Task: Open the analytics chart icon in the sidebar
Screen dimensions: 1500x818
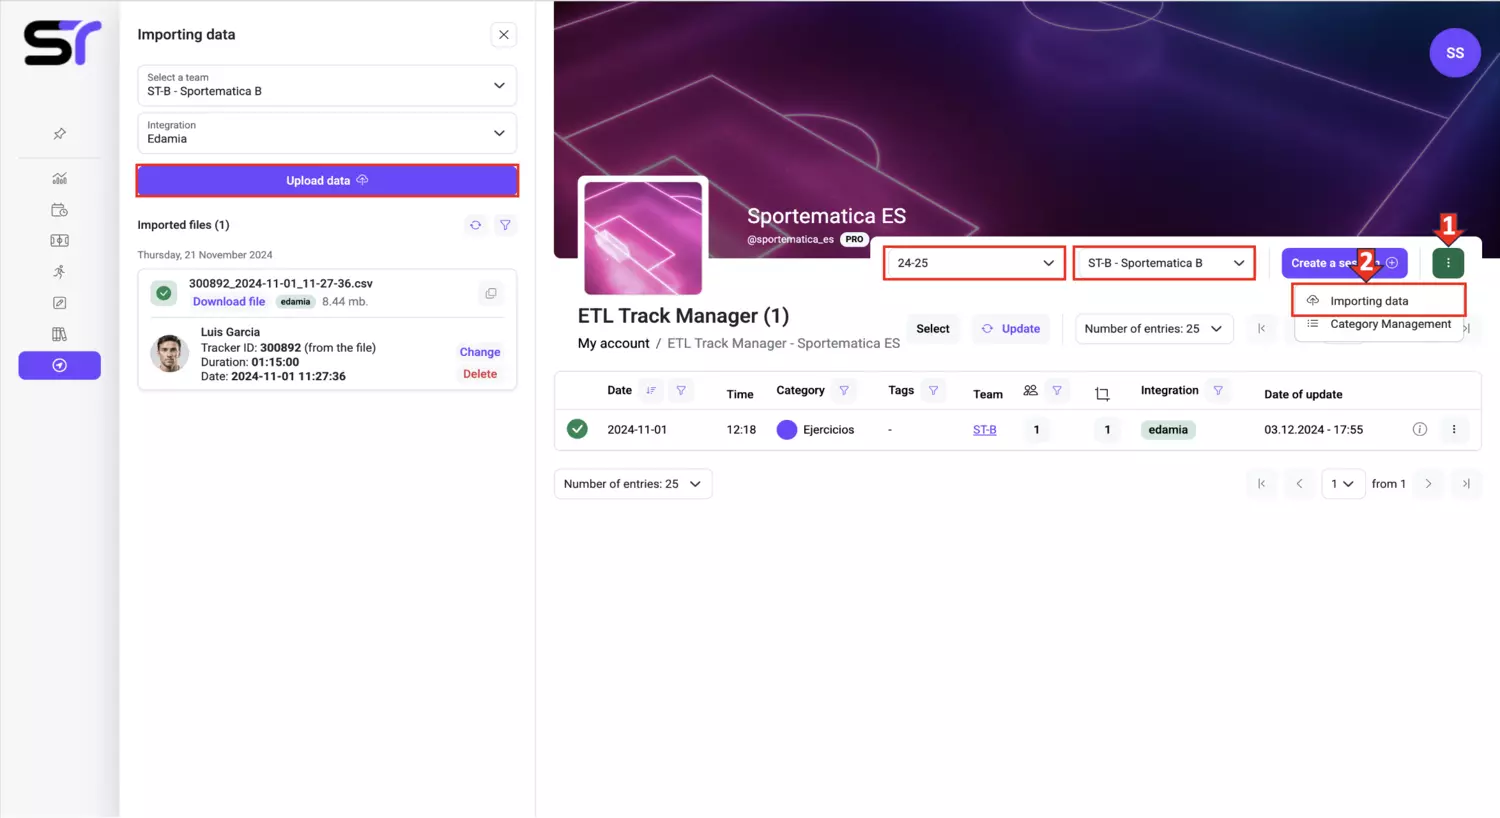Action: 59,179
